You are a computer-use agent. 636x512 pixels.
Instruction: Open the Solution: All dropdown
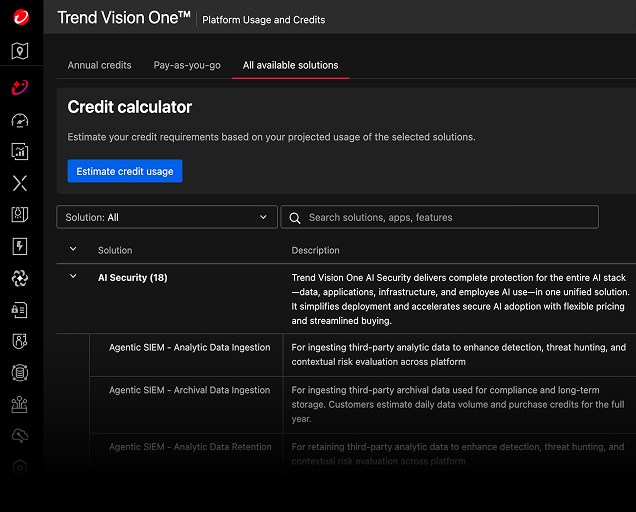click(167, 217)
